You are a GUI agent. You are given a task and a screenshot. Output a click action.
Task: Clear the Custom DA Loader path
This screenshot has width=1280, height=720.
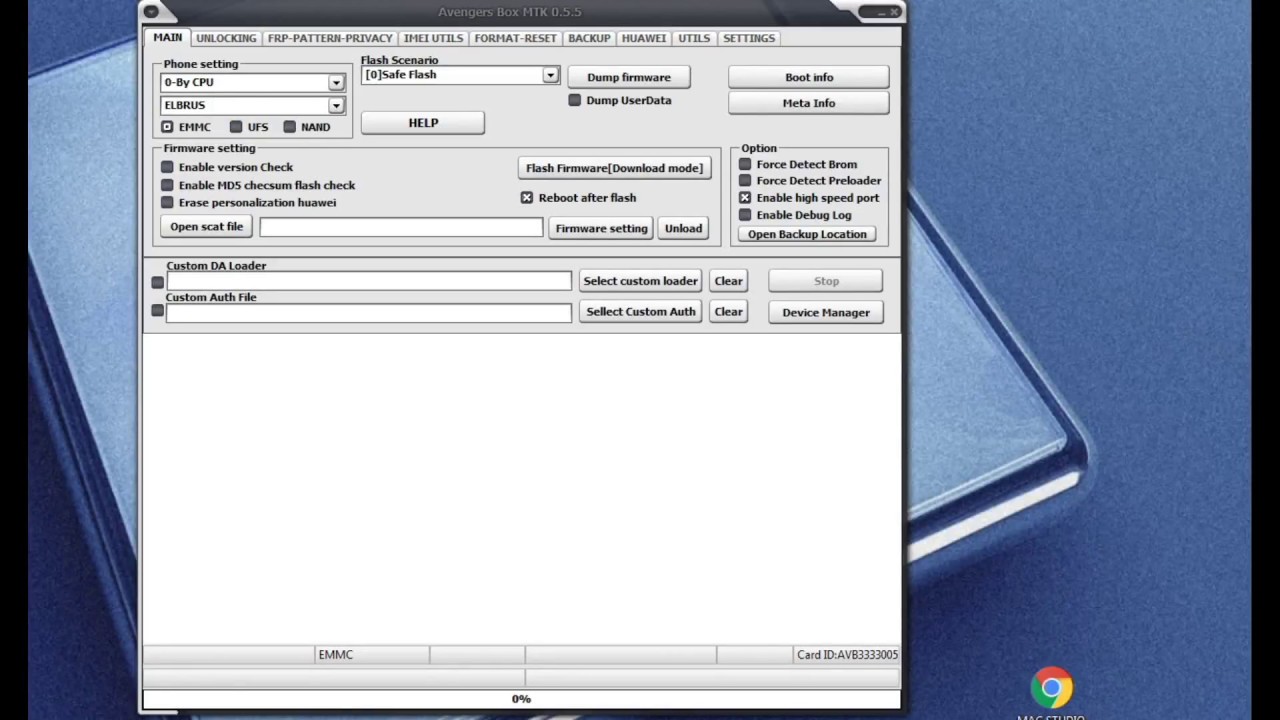(729, 281)
